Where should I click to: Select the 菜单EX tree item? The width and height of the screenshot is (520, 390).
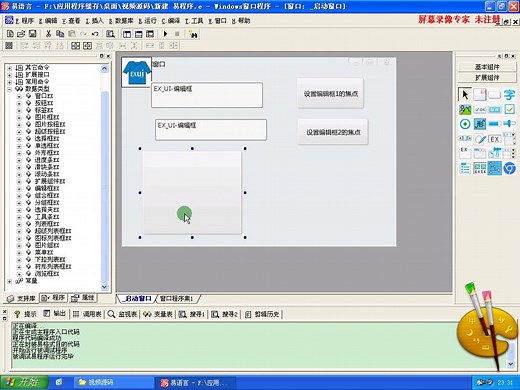(44, 253)
